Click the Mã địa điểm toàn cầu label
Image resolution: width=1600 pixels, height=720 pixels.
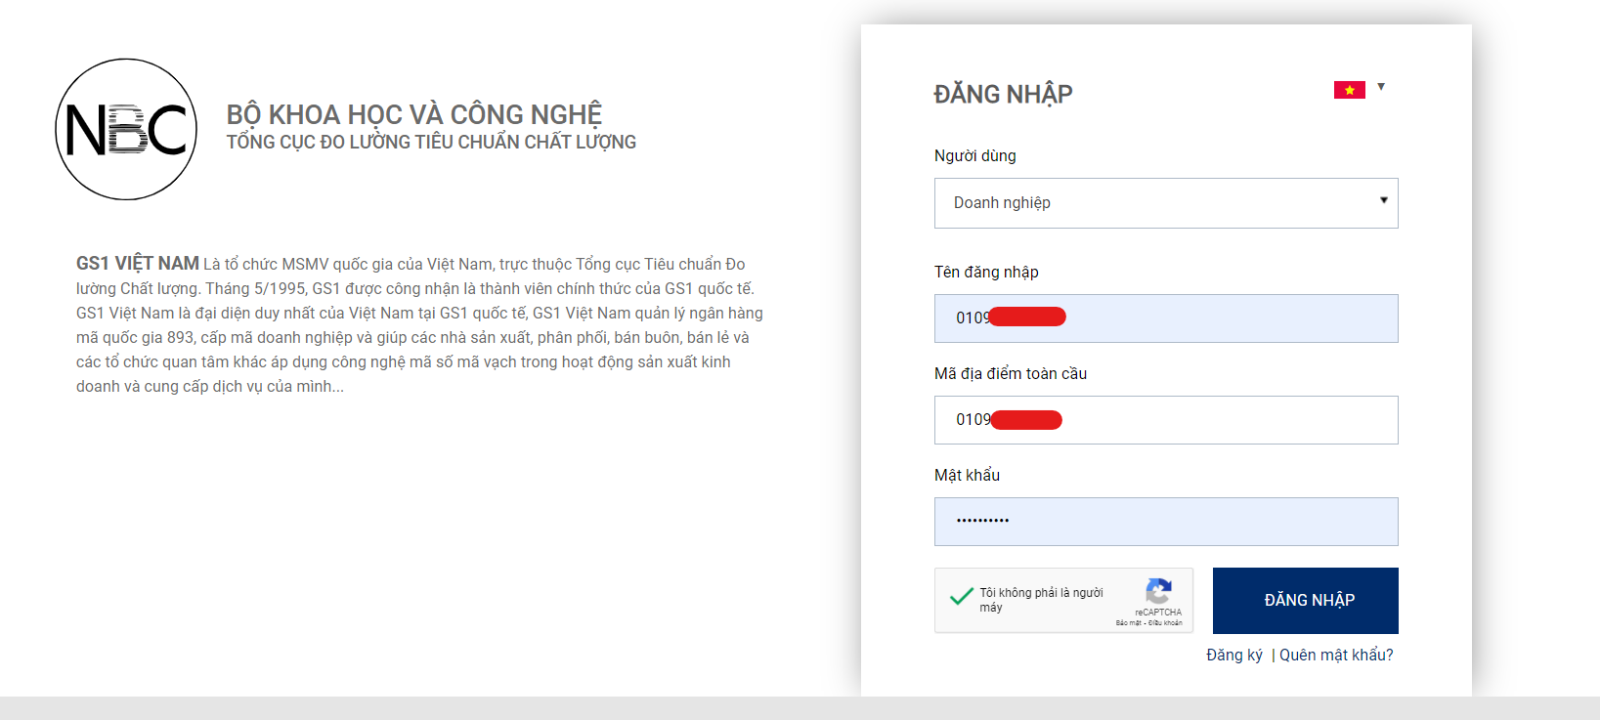pos(1010,373)
